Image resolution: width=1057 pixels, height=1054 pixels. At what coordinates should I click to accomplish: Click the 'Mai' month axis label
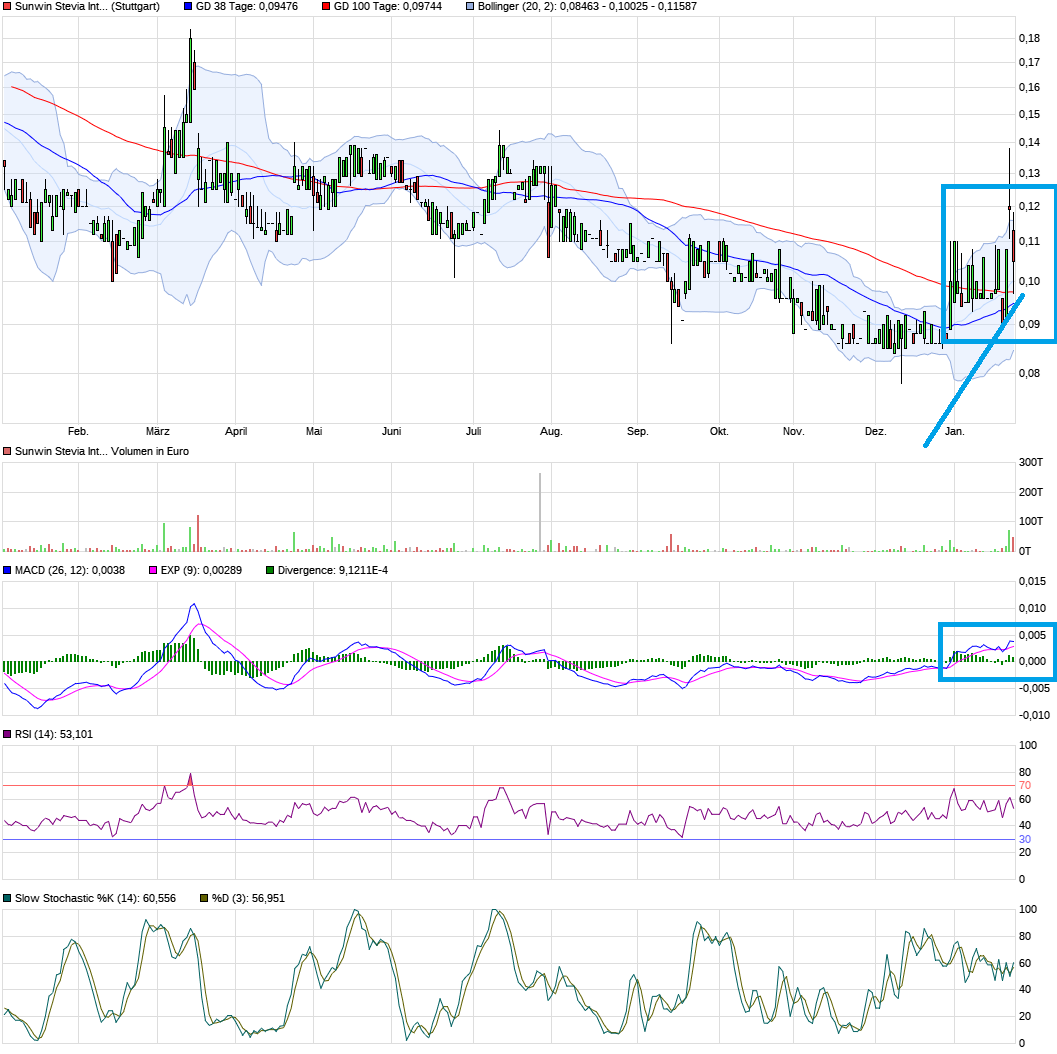[314, 431]
